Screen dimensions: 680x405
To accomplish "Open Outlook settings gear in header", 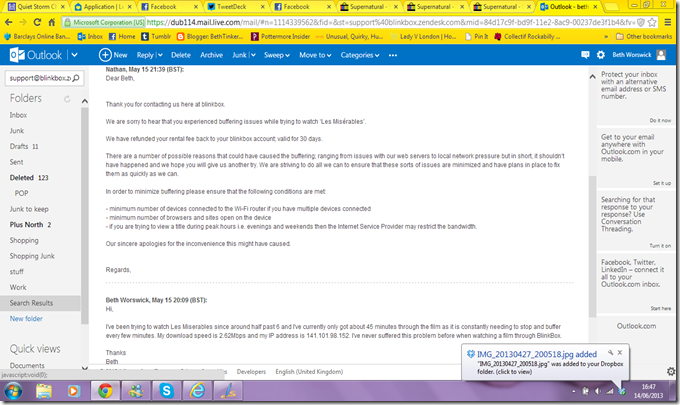I will (x=601, y=55).
